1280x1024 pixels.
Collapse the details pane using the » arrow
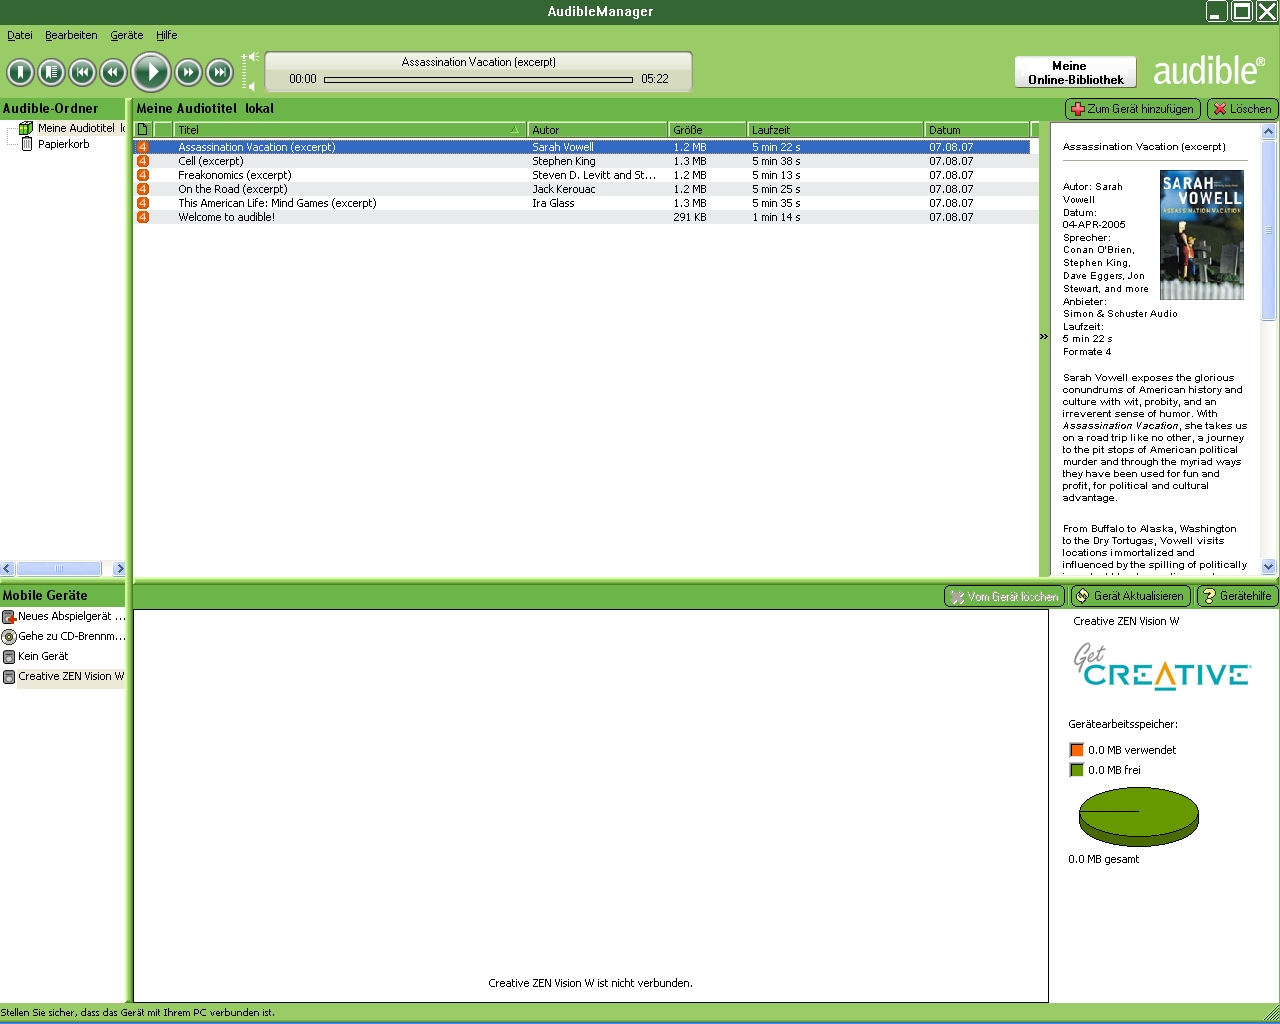[x=1044, y=337]
